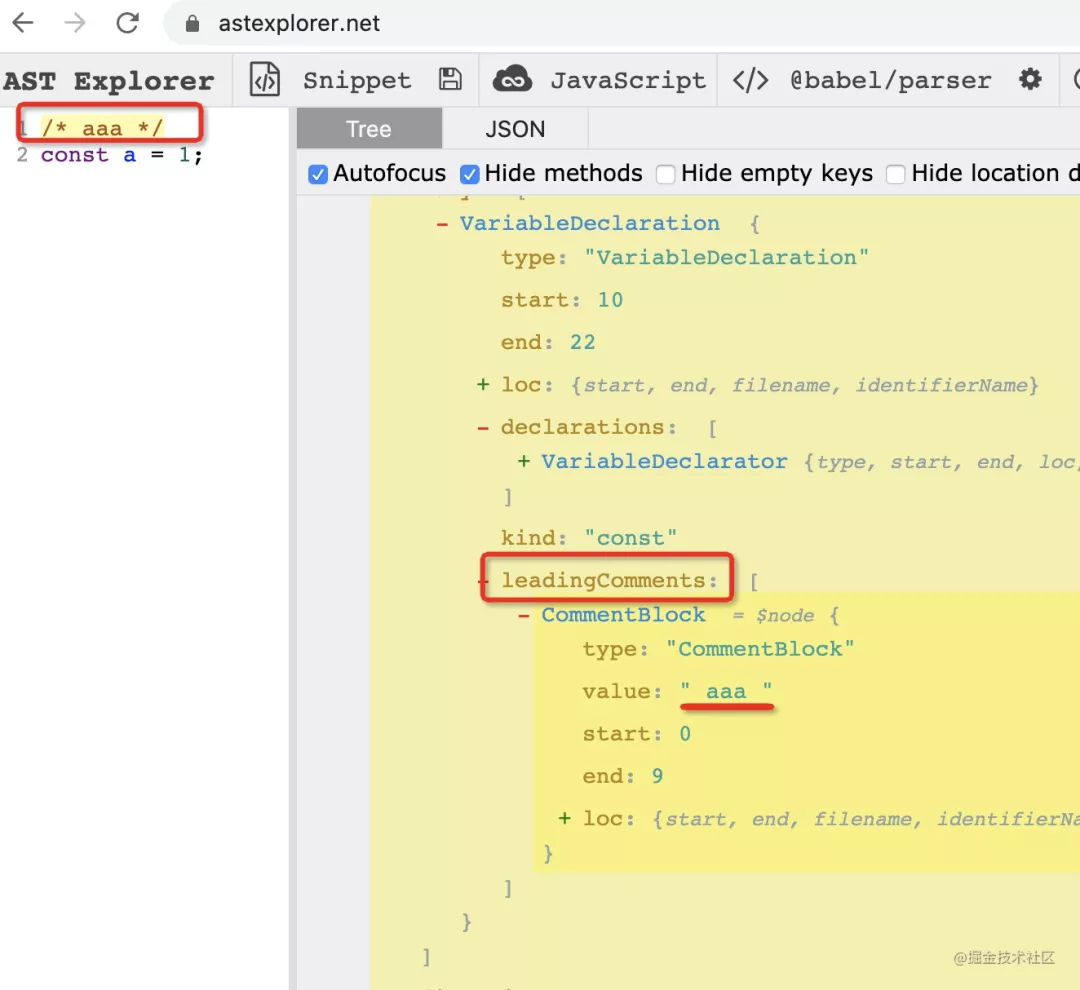
Task: Collapse the leadingComments array
Action: click(483, 581)
